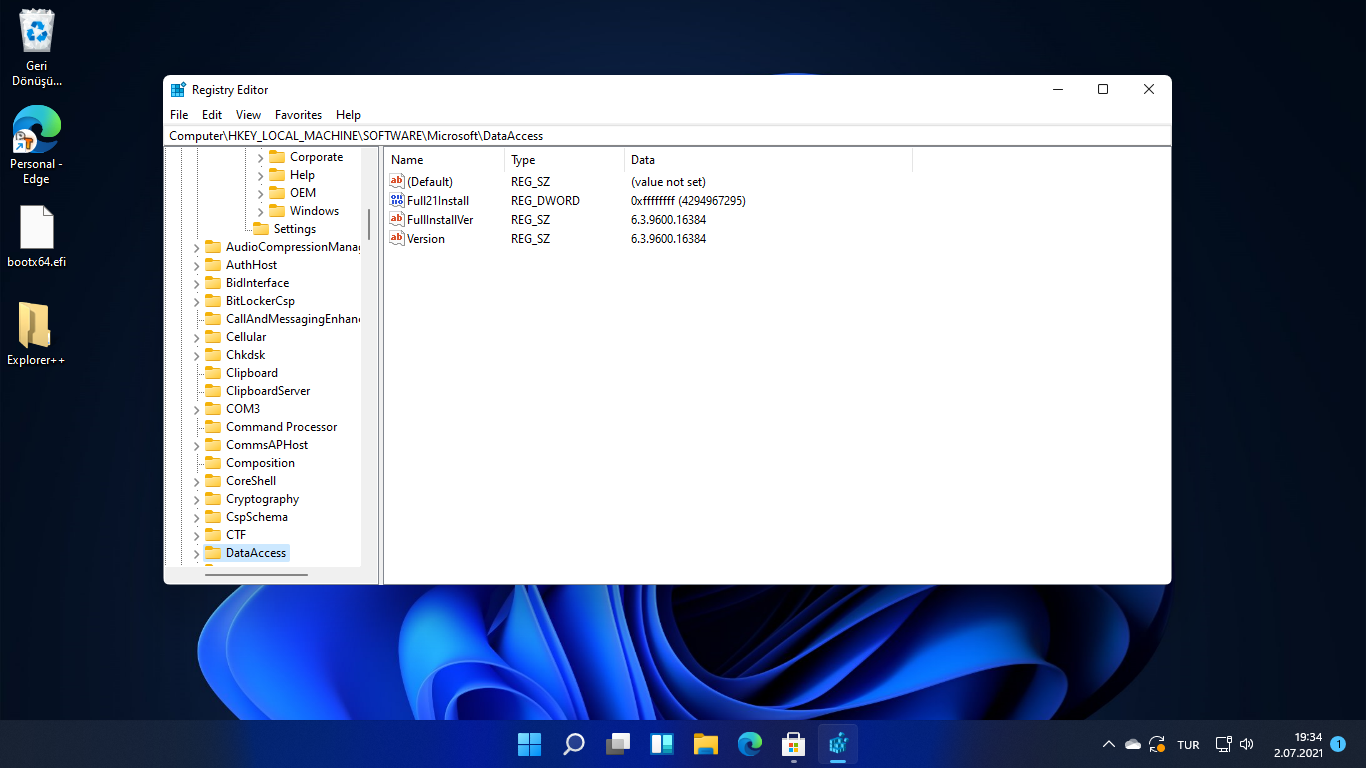The width and height of the screenshot is (1366, 768).
Task: Select the Clipboard key folder icon
Action: pyautogui.click(x=213, y=373)
